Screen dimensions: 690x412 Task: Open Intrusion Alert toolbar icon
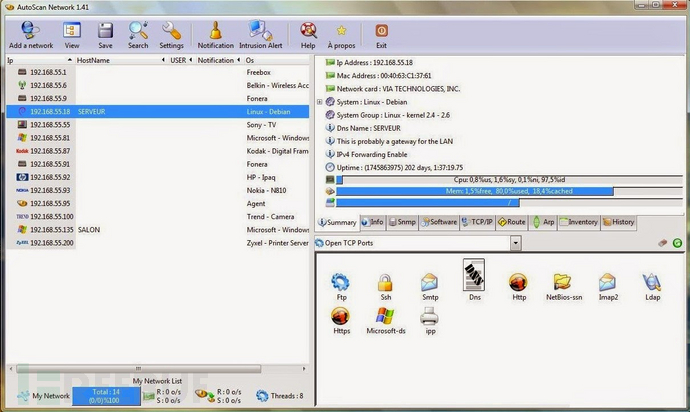point(261,35)
